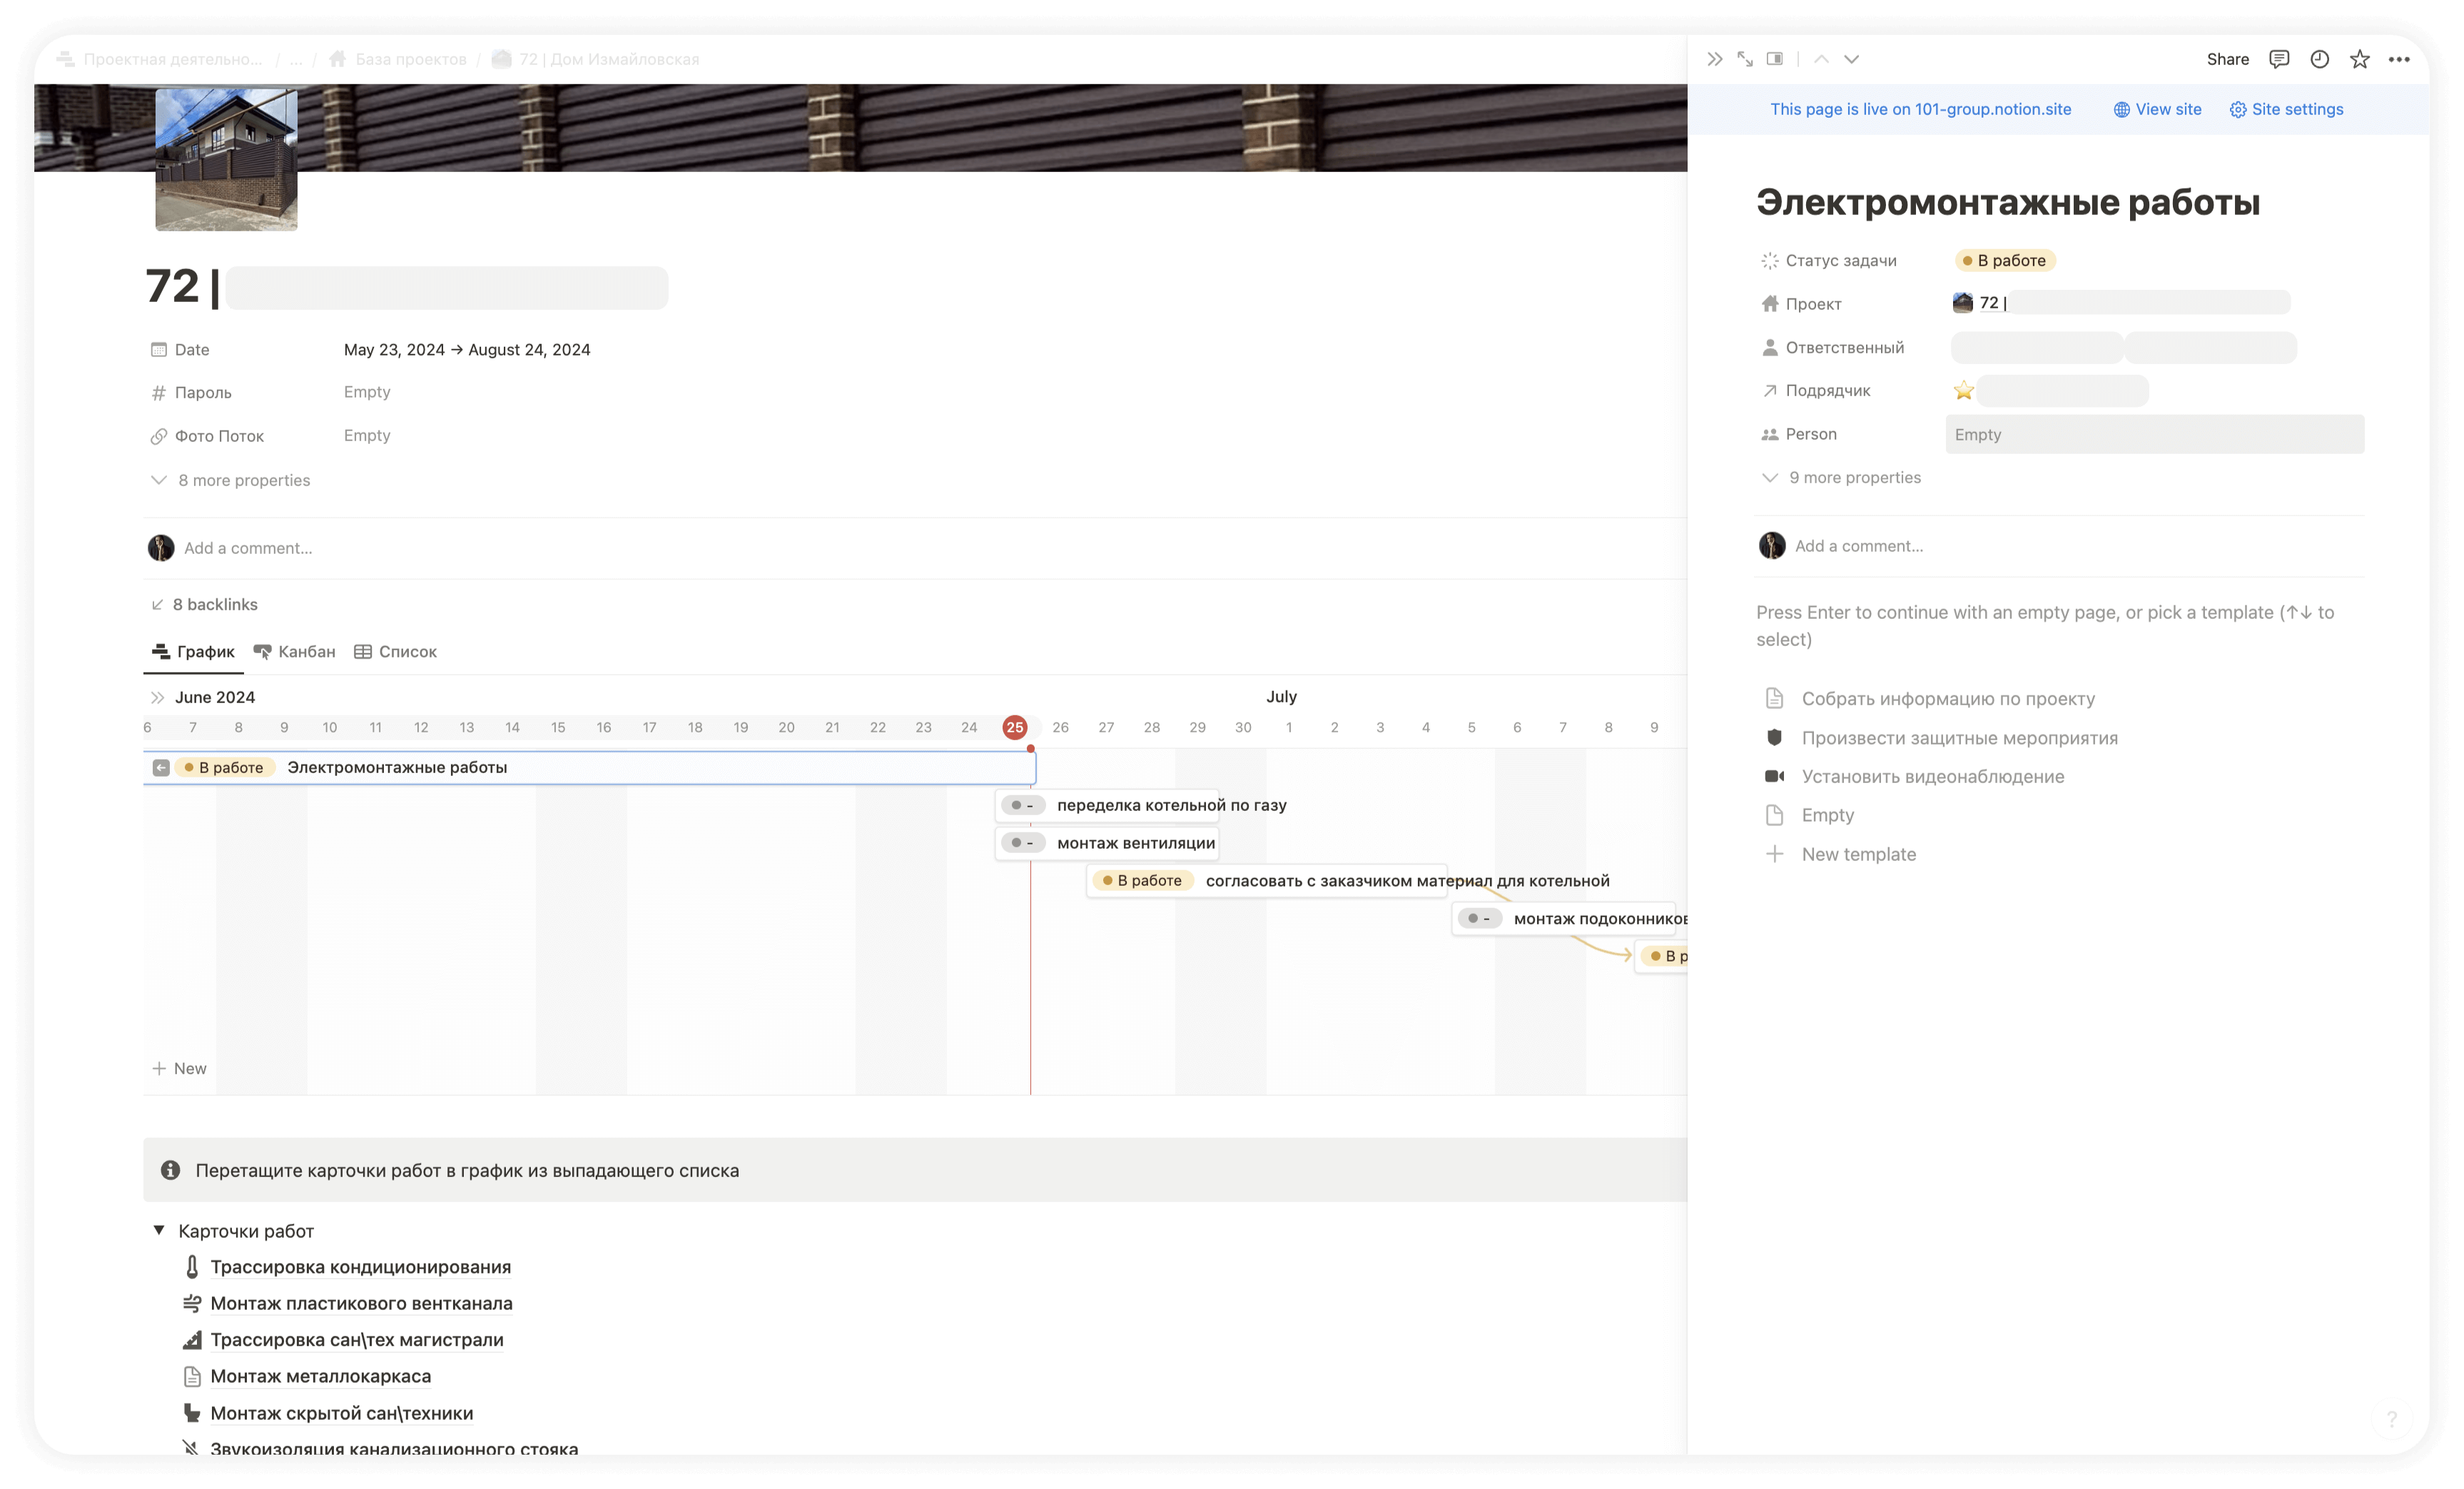This screenshot has height=1489, width=2464.
Task: Collapse the Карточки работ toggle list
Action: coord(159,1230)
